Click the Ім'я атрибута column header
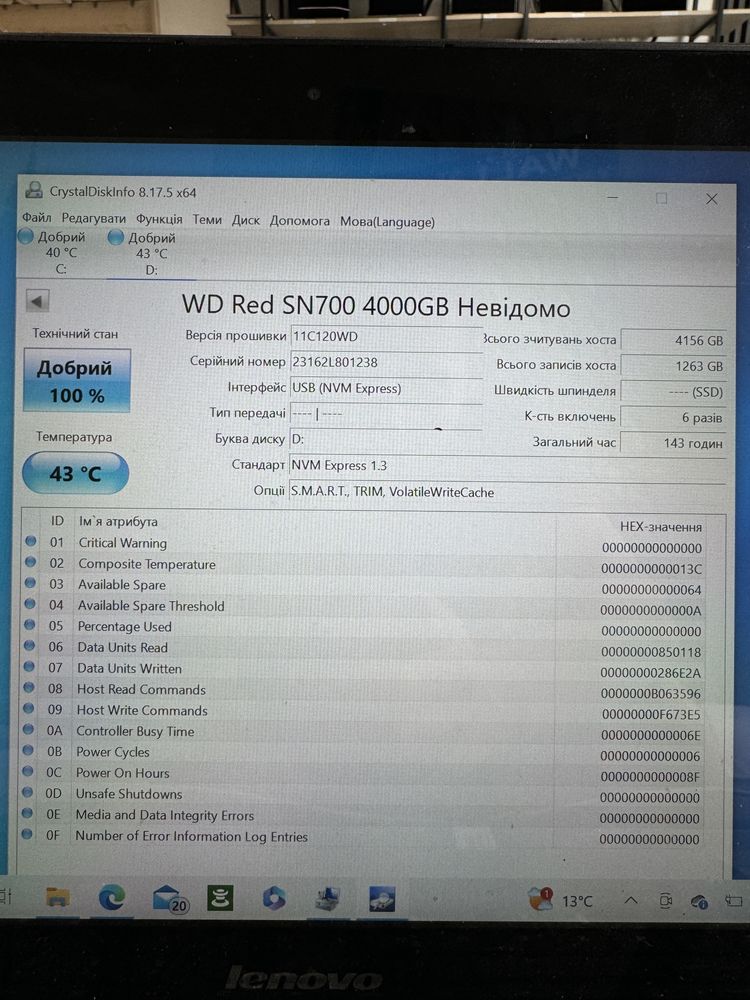Viewport: 750px width, 1000px height. point(118,521)
